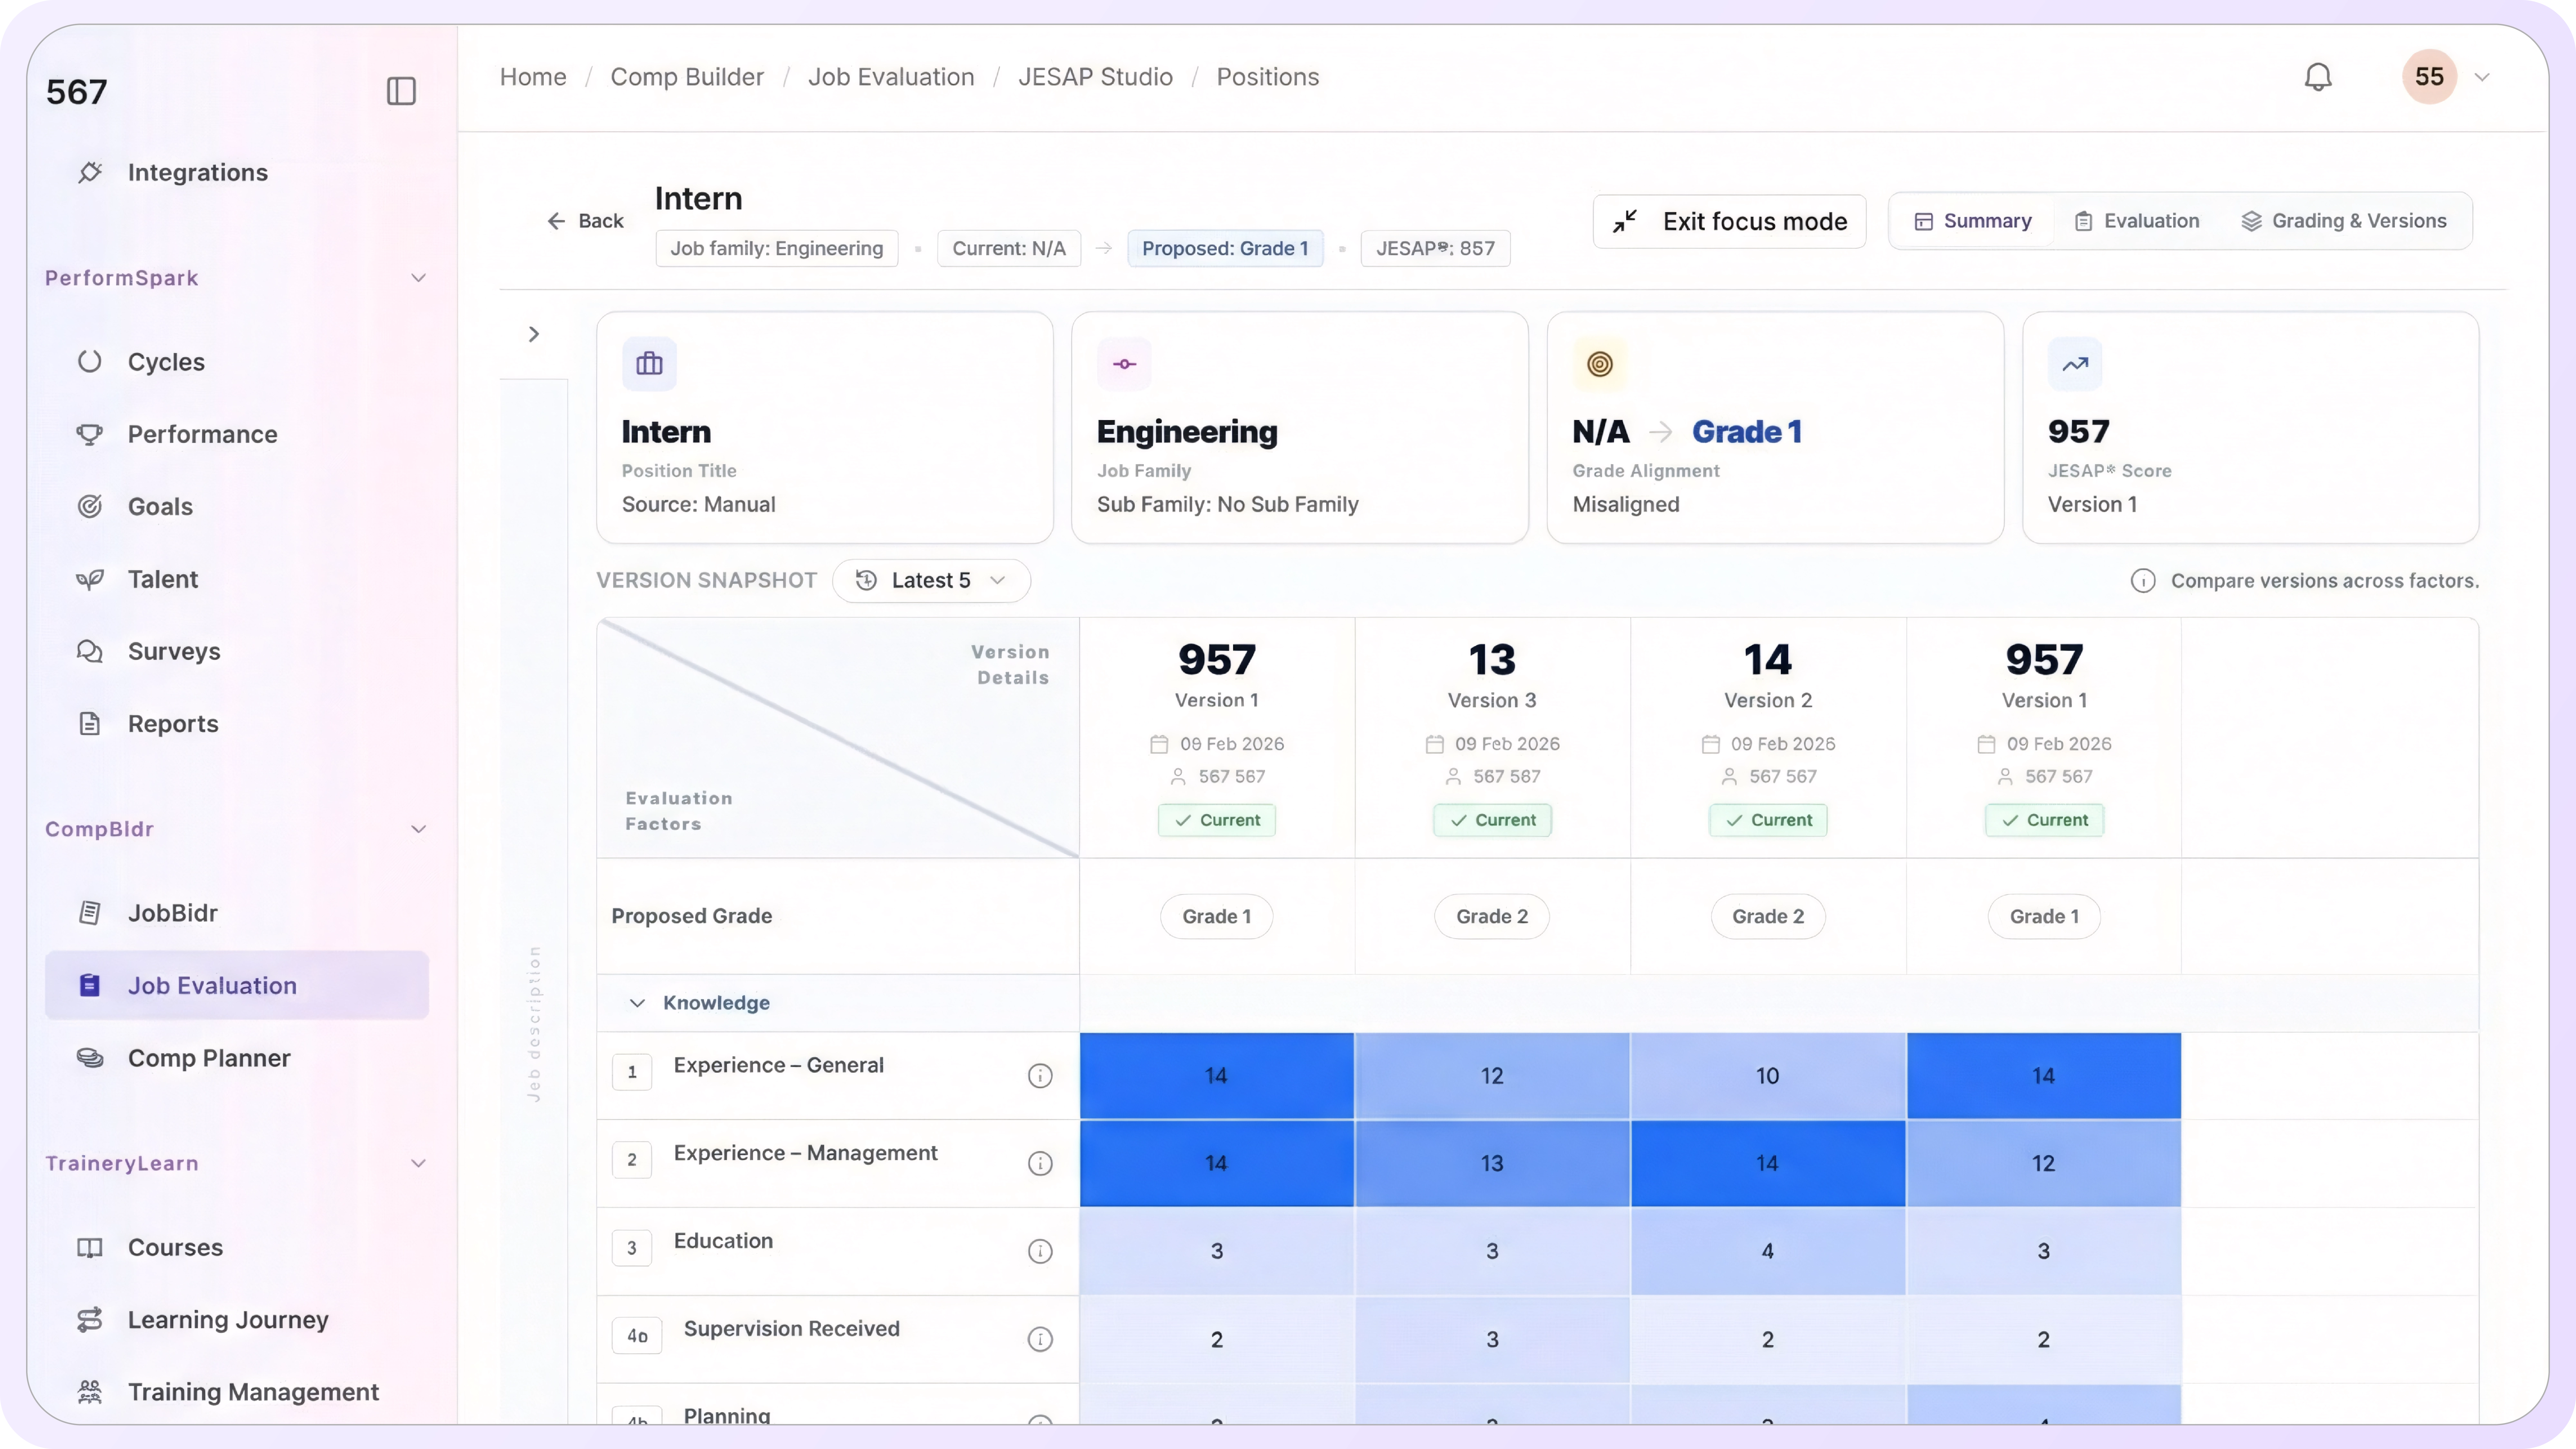Collapse the sidebar panel icon

point(401,91)
